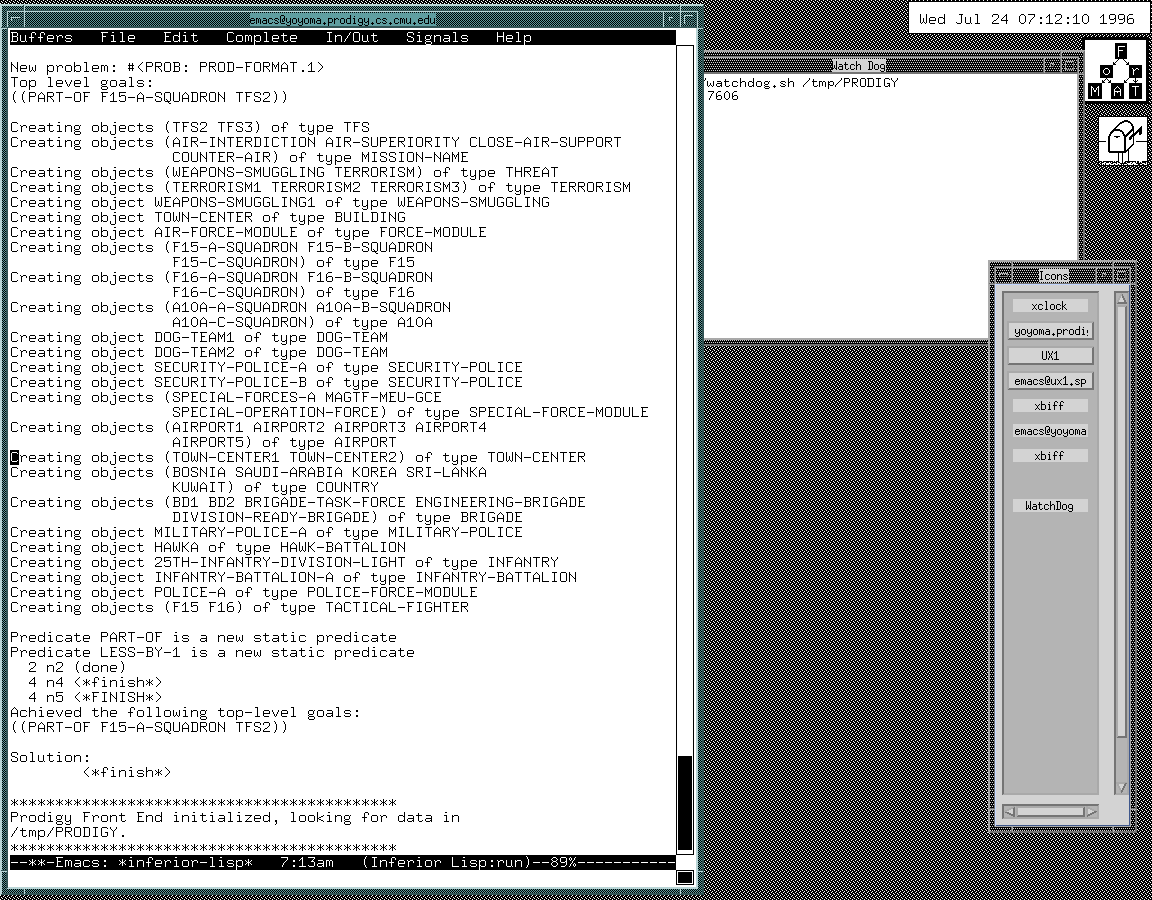This screenshot has width=1152, height=900.
Task: Click the Icons panel scroll right arrow
Action: (1090, 811)
